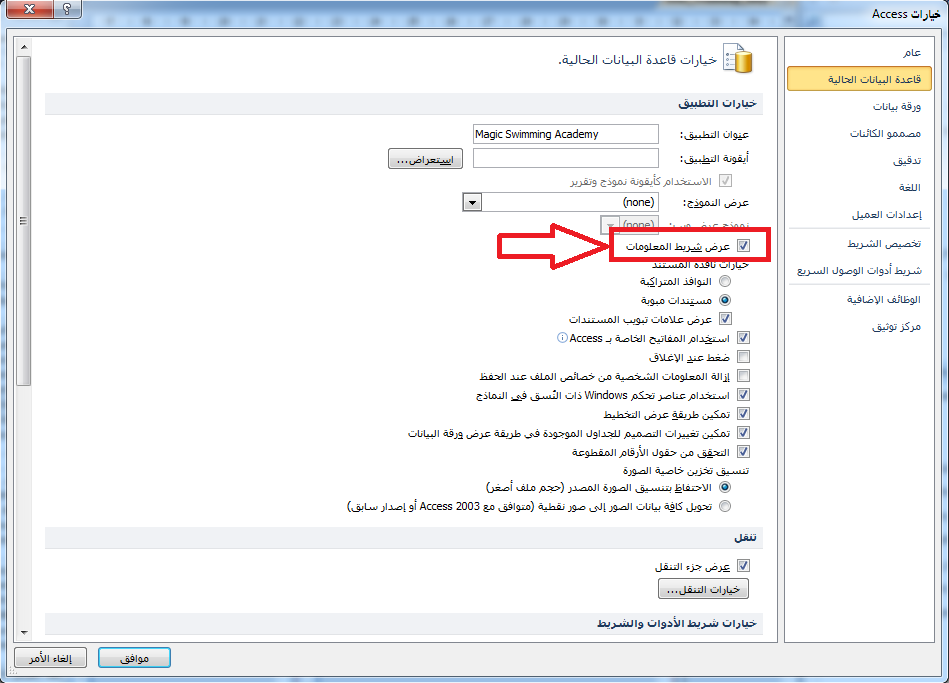This screenshot has height=683, width=949.
Task: Open "شريط أدوات الوصول السريع" category
Action: coord(859,271)
